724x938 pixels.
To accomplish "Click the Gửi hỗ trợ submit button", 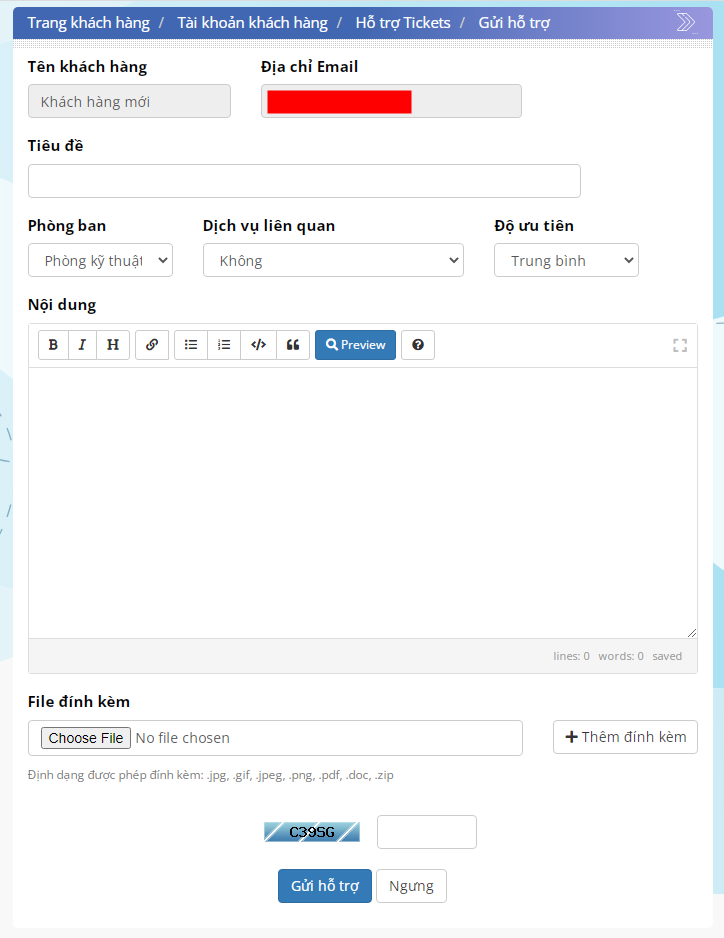I will point(325,886).
